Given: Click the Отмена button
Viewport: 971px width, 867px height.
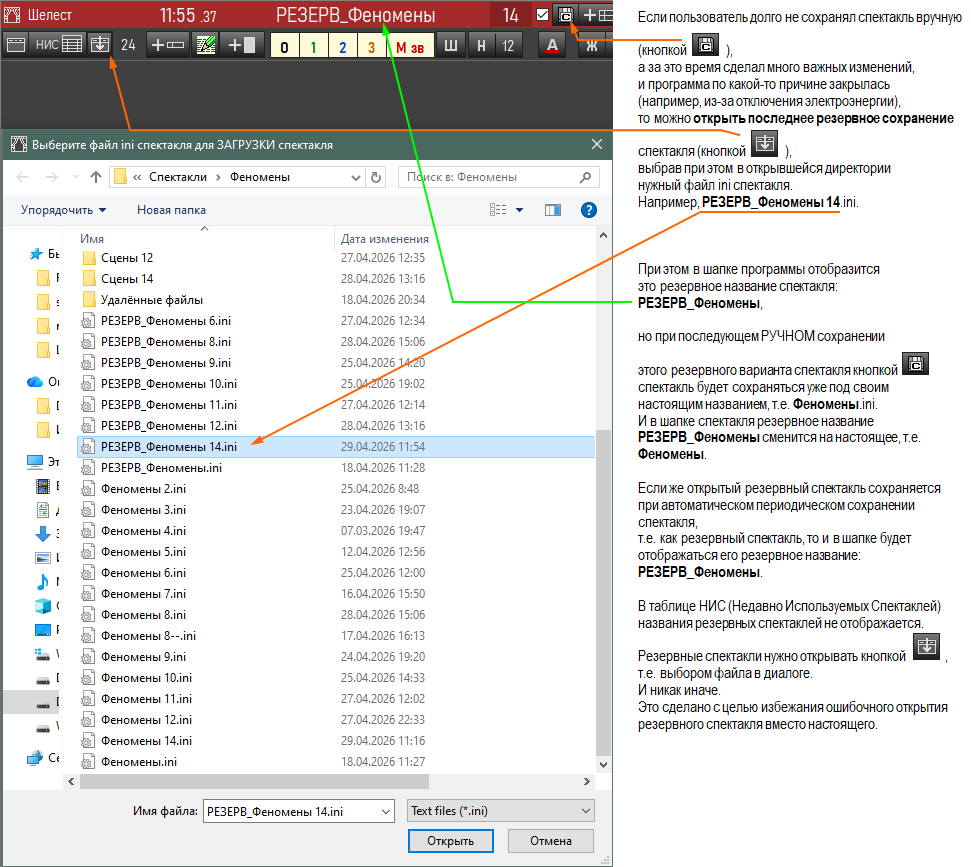Looking at the screenshot, I should [551, 841].
